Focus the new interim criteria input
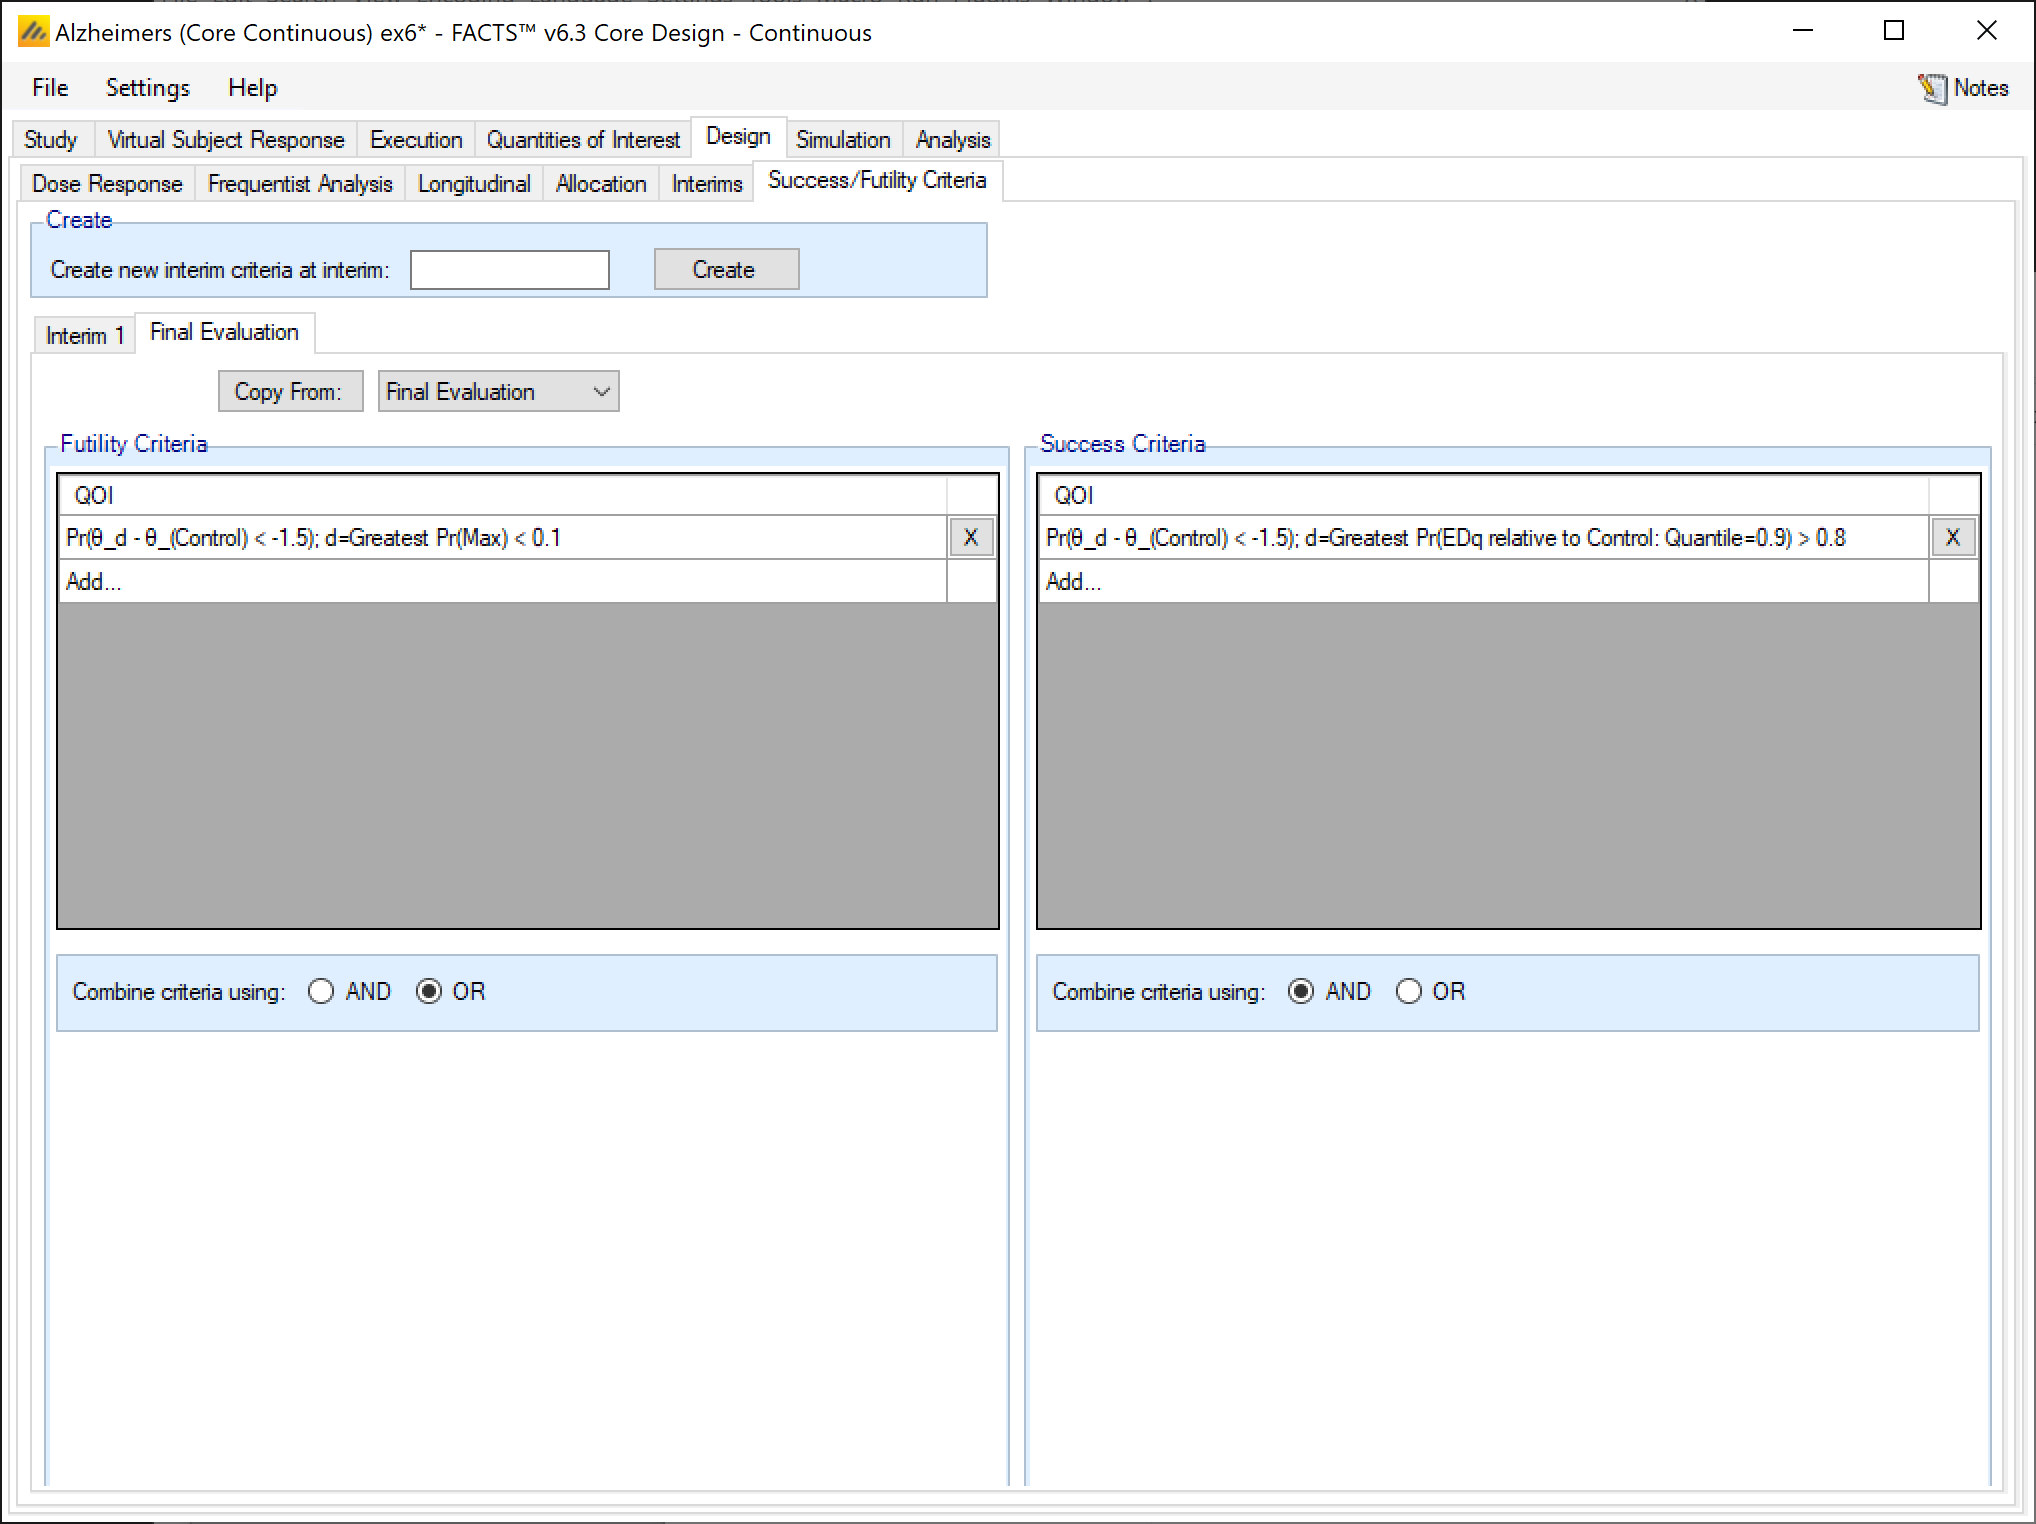 (x=509, y=270)
